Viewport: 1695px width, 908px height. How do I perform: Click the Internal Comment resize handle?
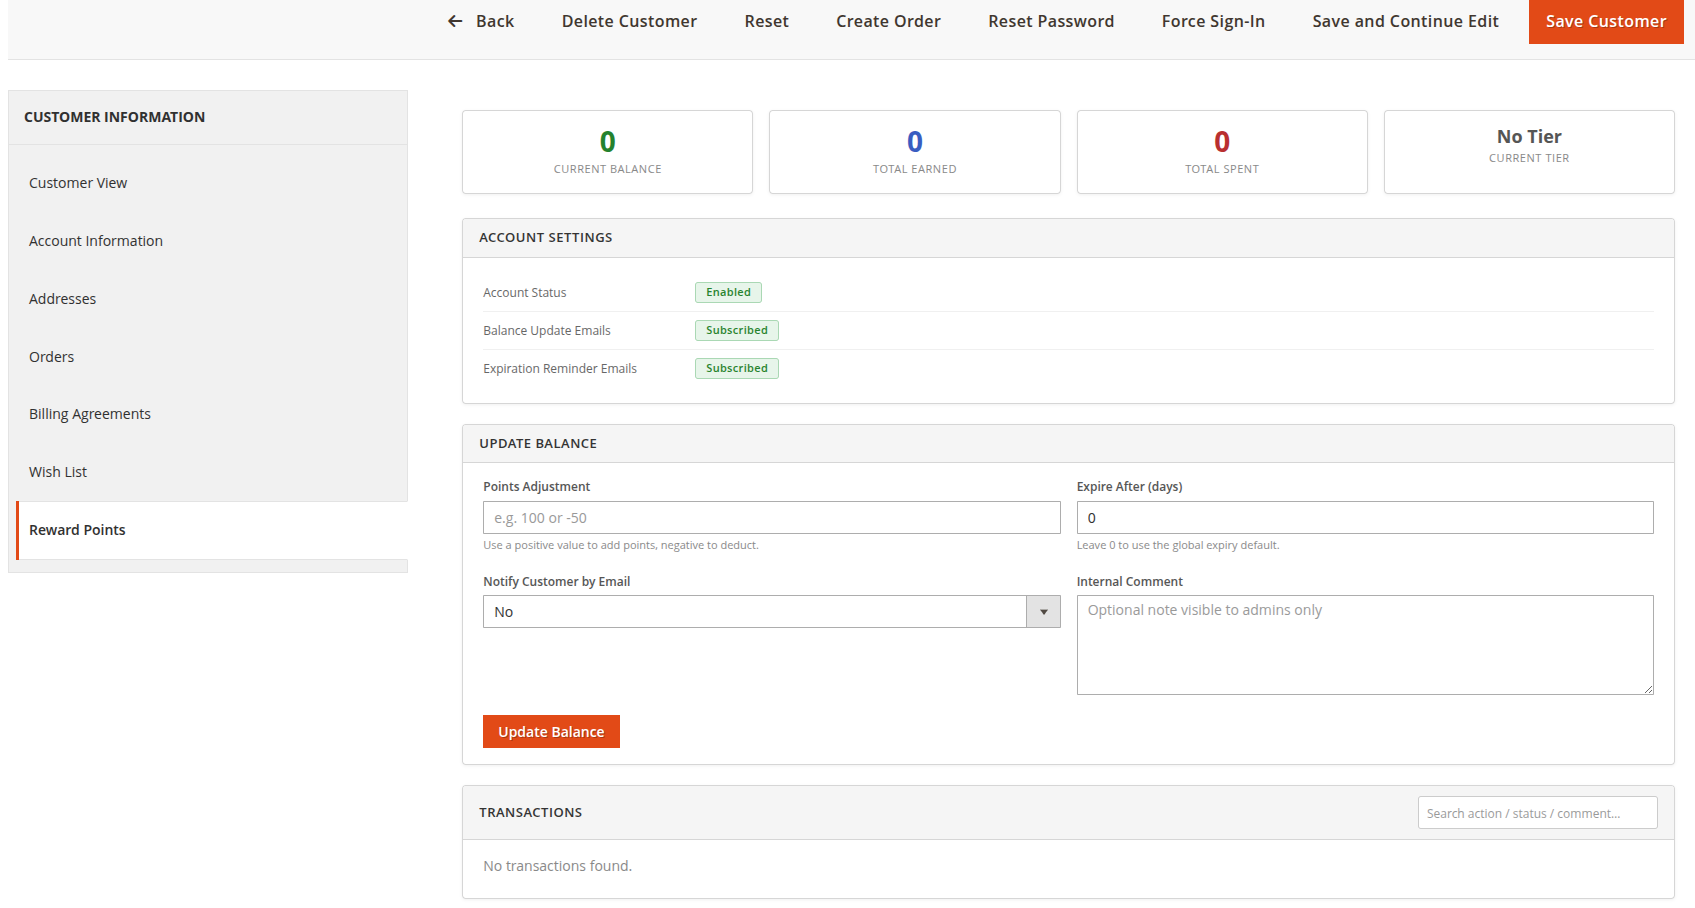point(1648,689)
